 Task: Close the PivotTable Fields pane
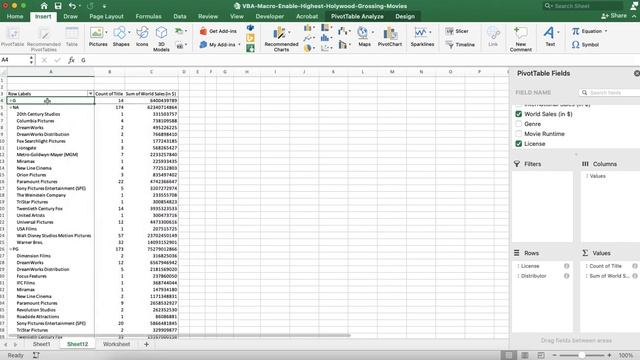coord(637,73)
